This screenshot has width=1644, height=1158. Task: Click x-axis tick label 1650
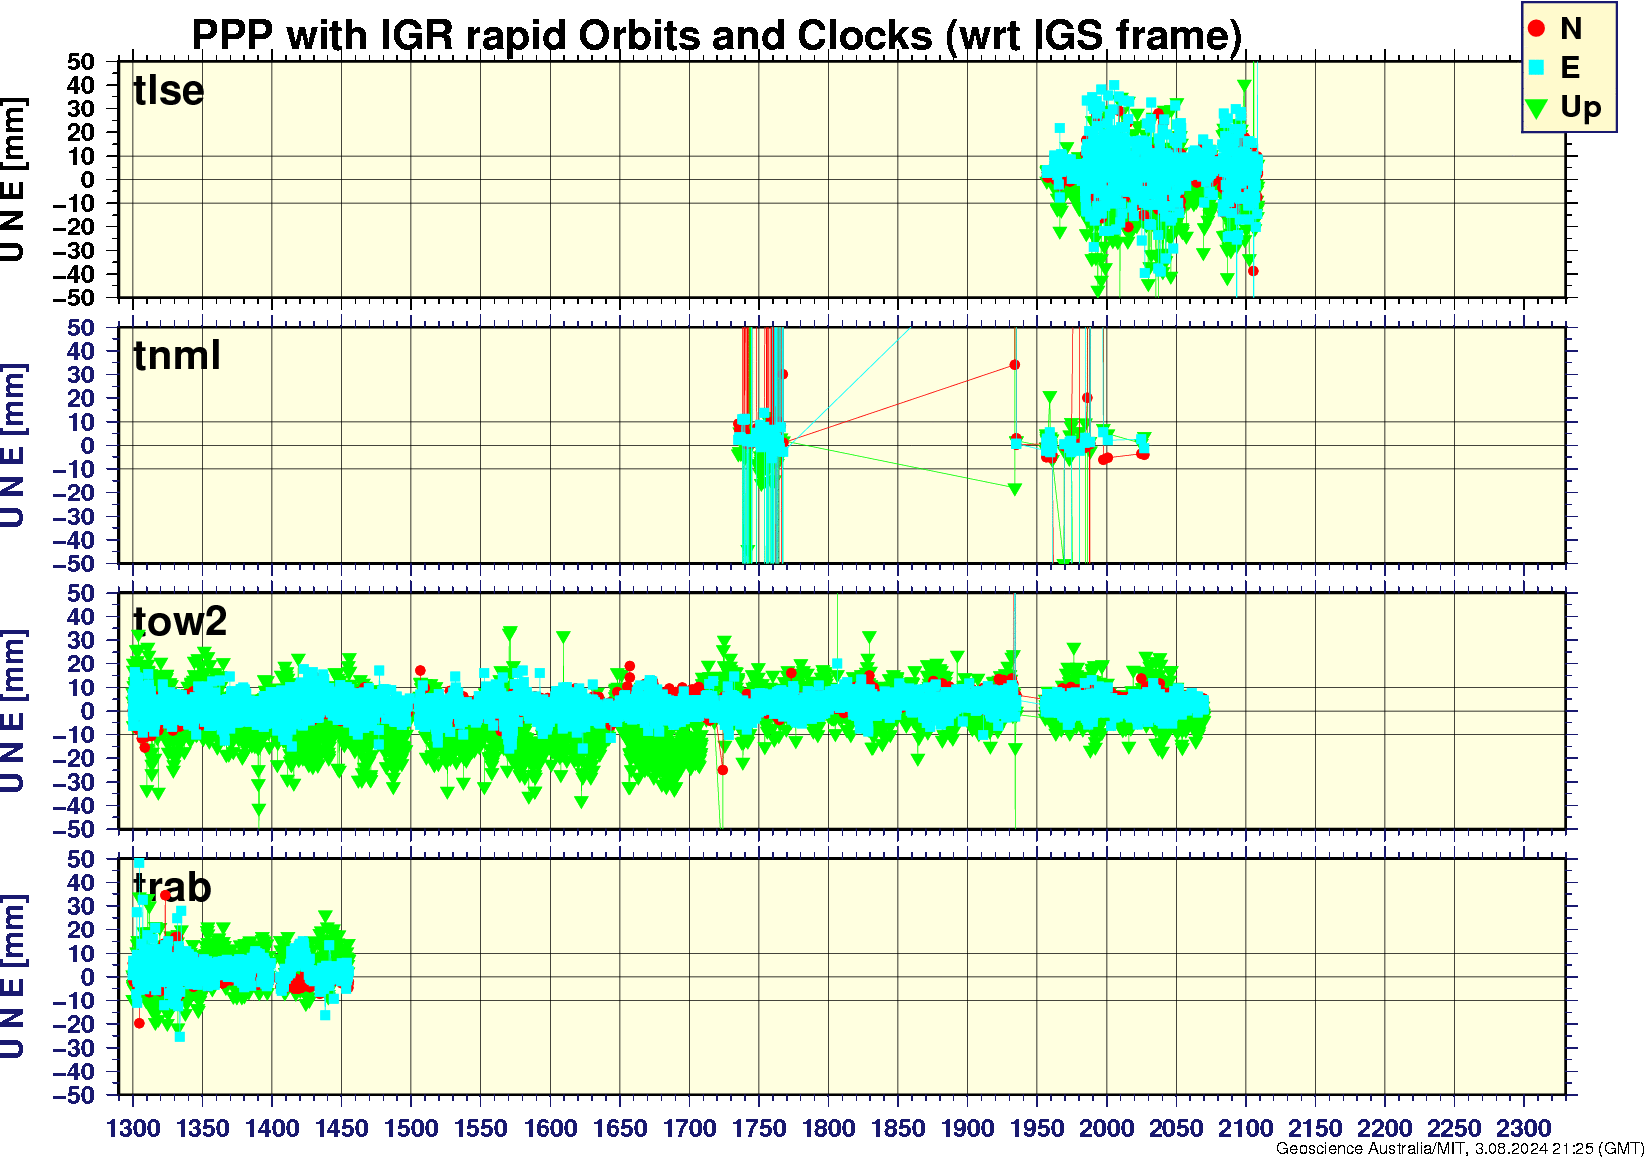[620, 1128]
